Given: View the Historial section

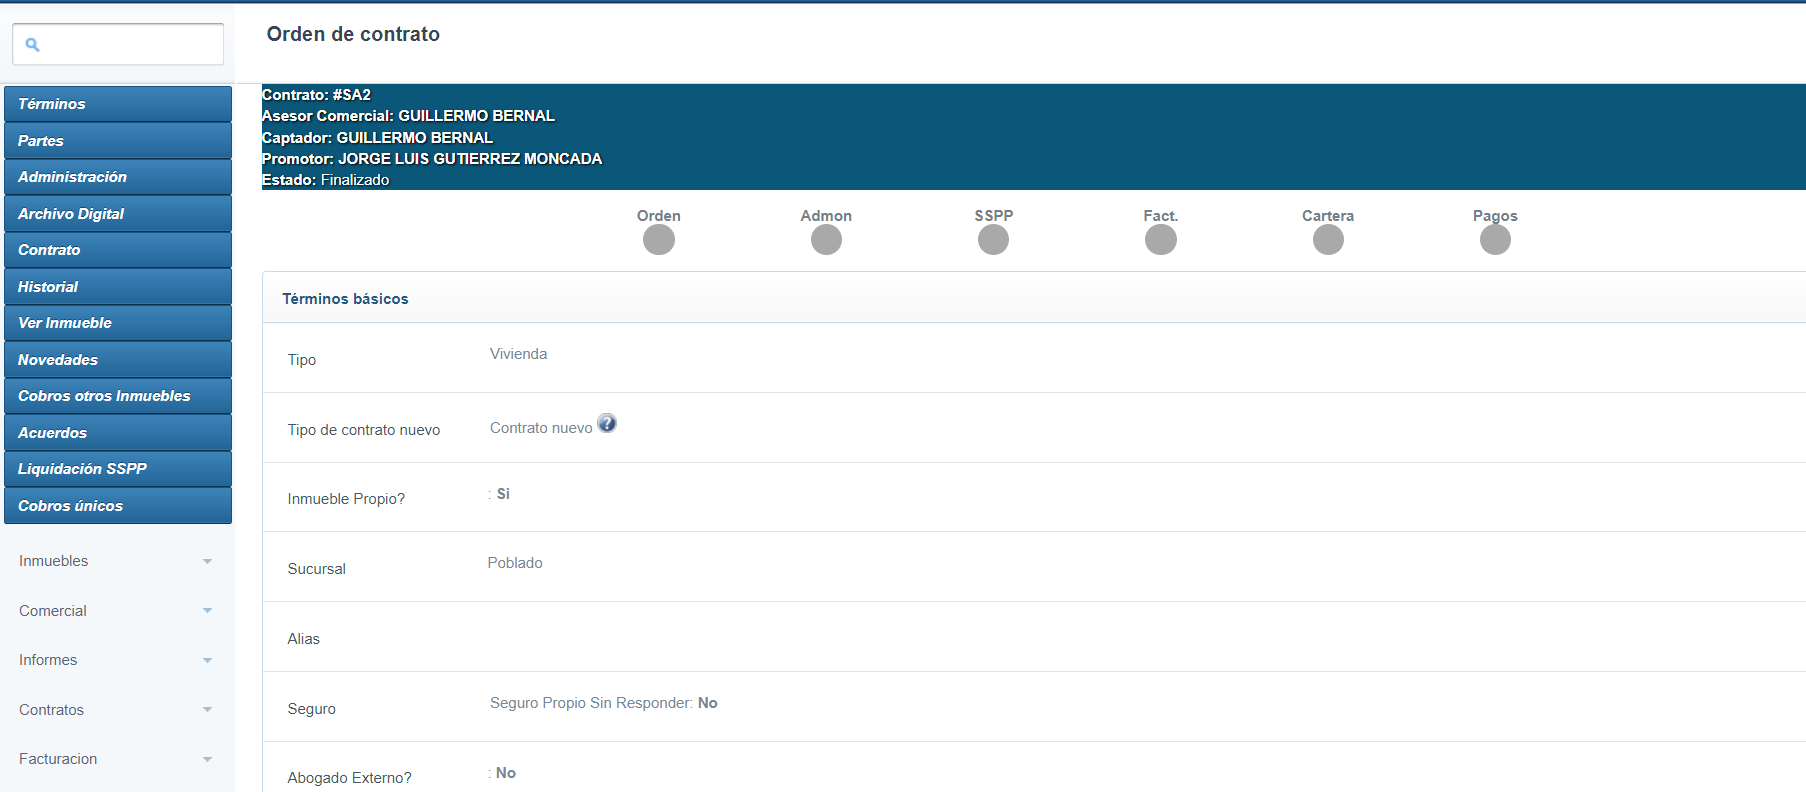Looking at the screenshot, I should [x=118, y=287].
